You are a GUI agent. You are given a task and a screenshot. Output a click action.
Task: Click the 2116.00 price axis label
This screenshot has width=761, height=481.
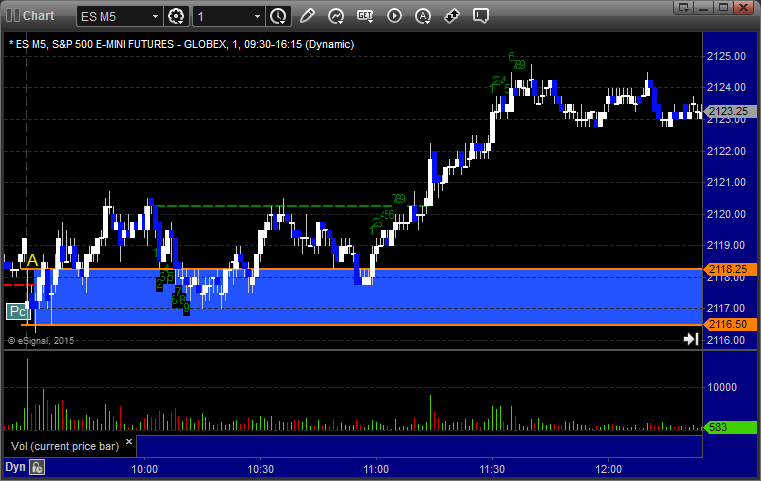coord(726,340)
